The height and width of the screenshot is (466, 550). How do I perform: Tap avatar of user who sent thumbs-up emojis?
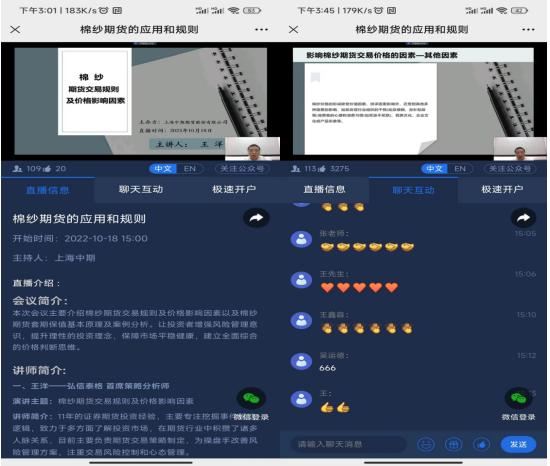click(x=301, y=399)
